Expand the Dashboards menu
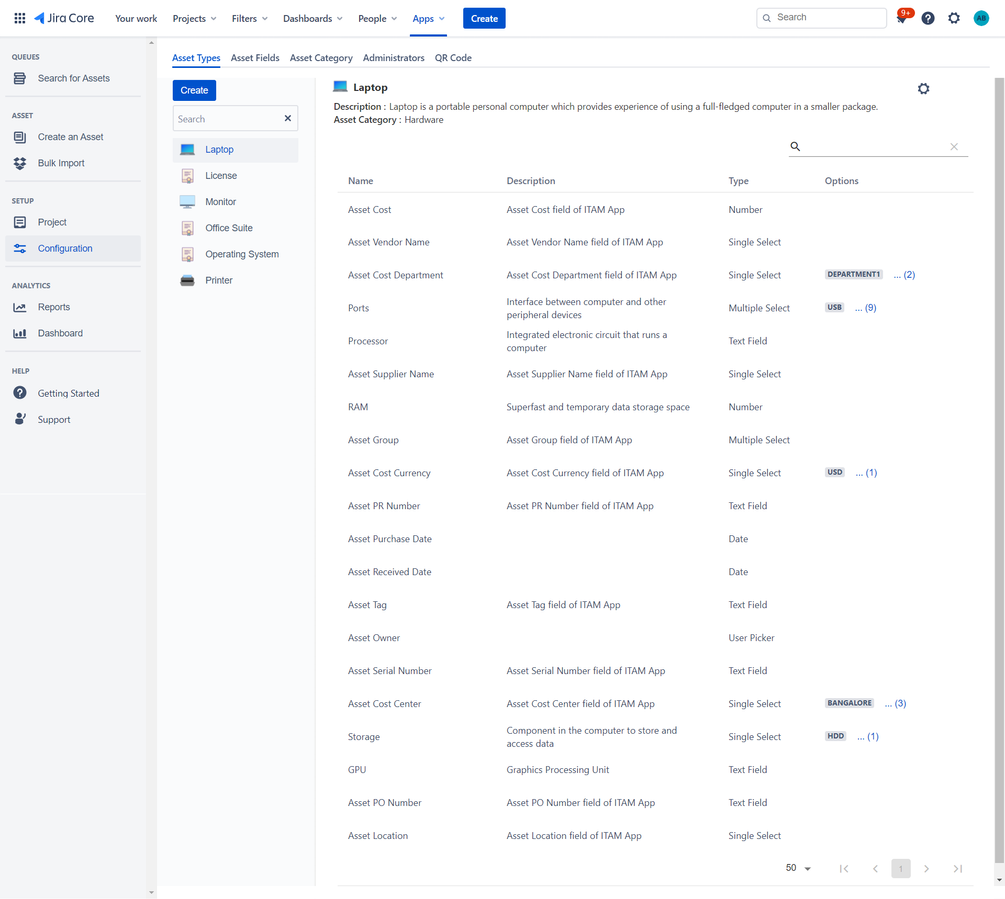The width and height of the screenshot is (1005, 899). tap(313, 19)
